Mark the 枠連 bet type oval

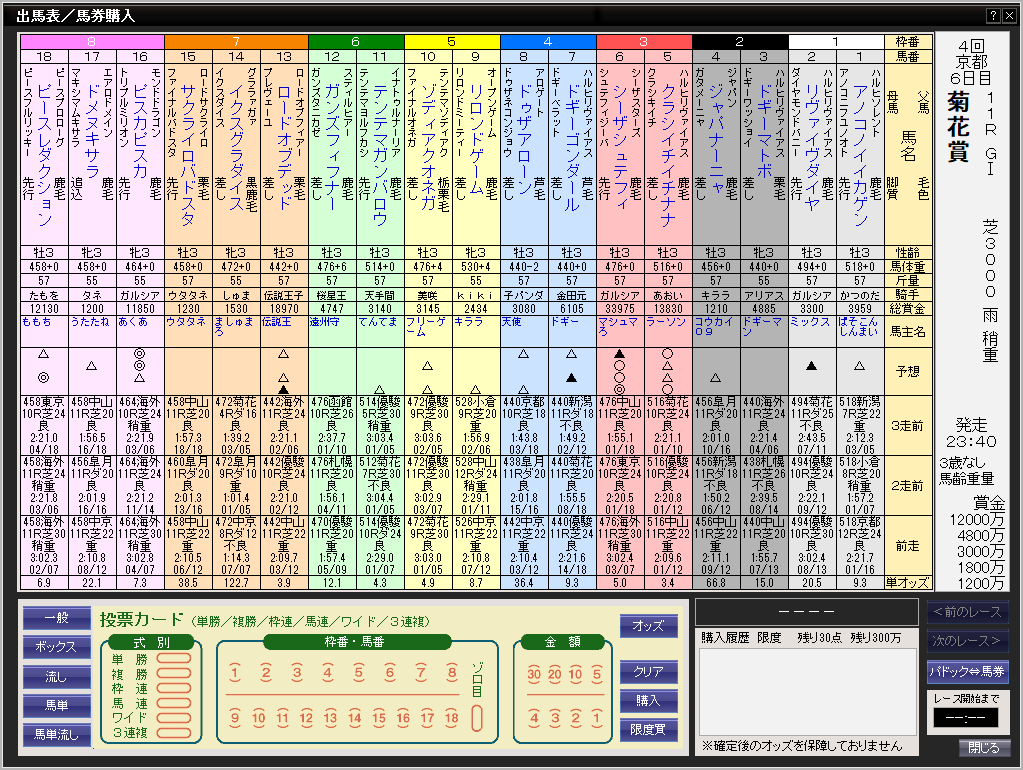pyautogui.click(x=174, y=688)
